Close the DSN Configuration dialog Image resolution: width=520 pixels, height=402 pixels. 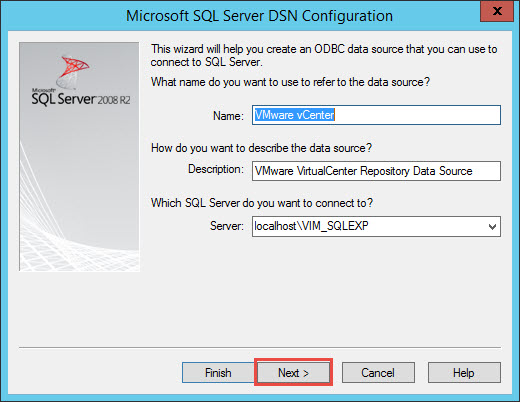click(x=497, y=11)
